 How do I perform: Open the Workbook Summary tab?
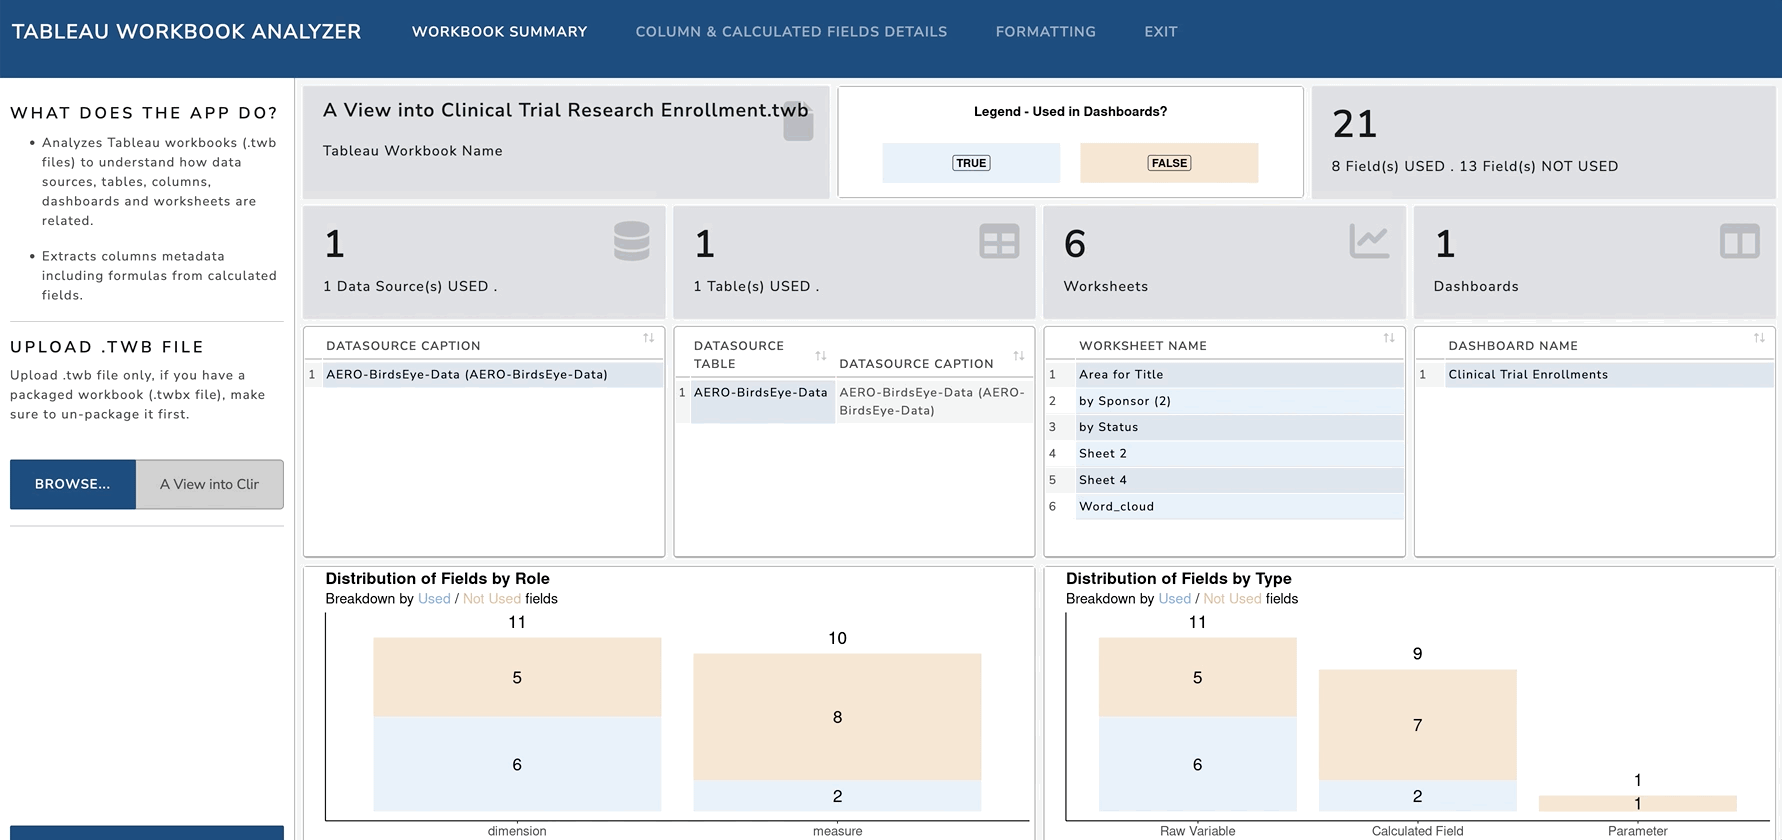(x=499, y=32)
